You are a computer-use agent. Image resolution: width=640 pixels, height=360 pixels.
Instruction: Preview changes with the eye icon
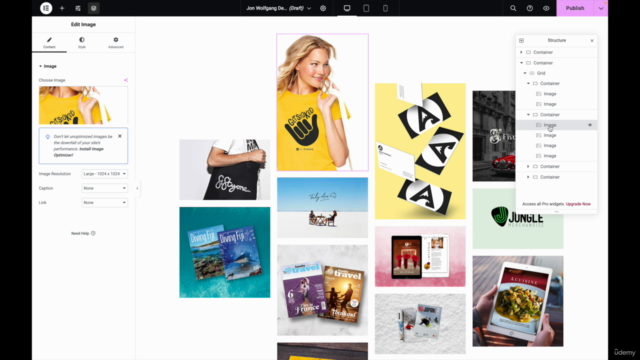click(546, 8)
